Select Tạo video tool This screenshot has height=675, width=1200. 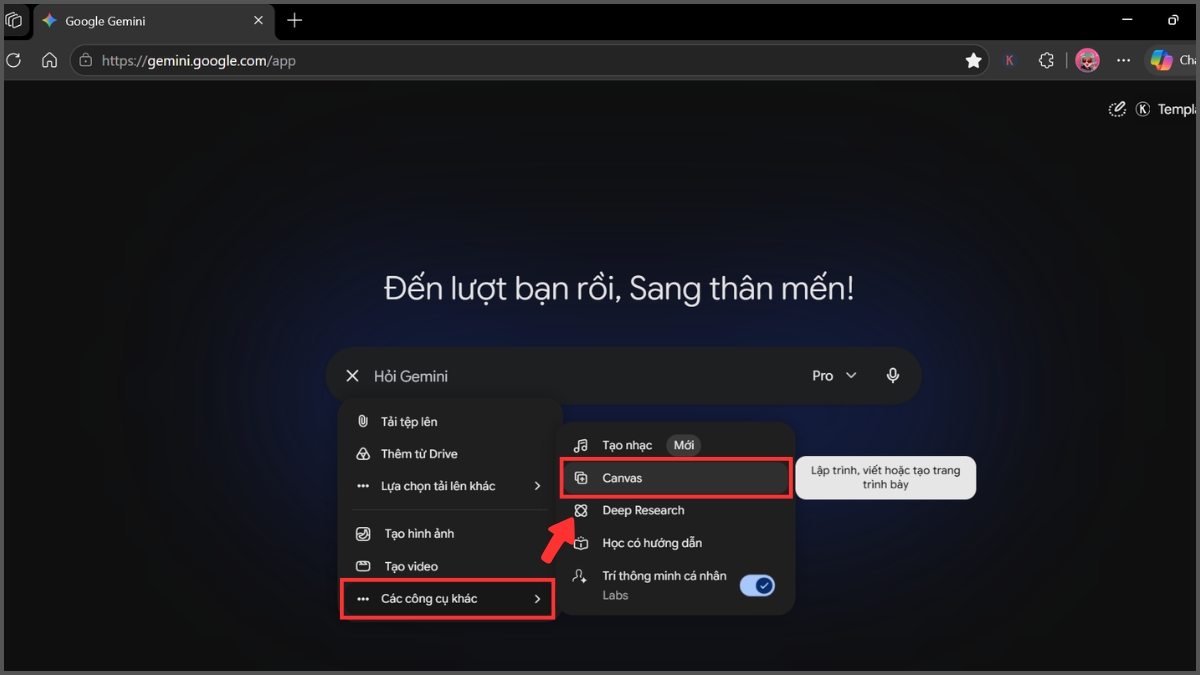coord(450,566)
